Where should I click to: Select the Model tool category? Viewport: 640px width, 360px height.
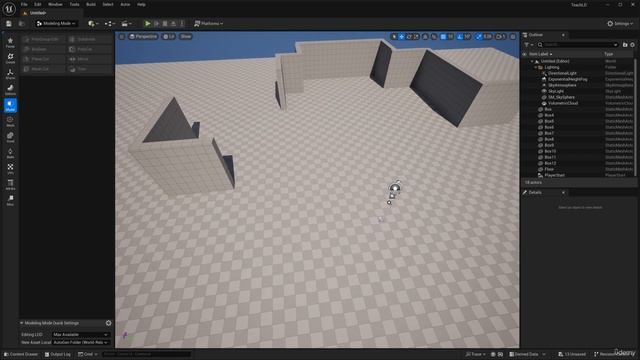[10, 105]
